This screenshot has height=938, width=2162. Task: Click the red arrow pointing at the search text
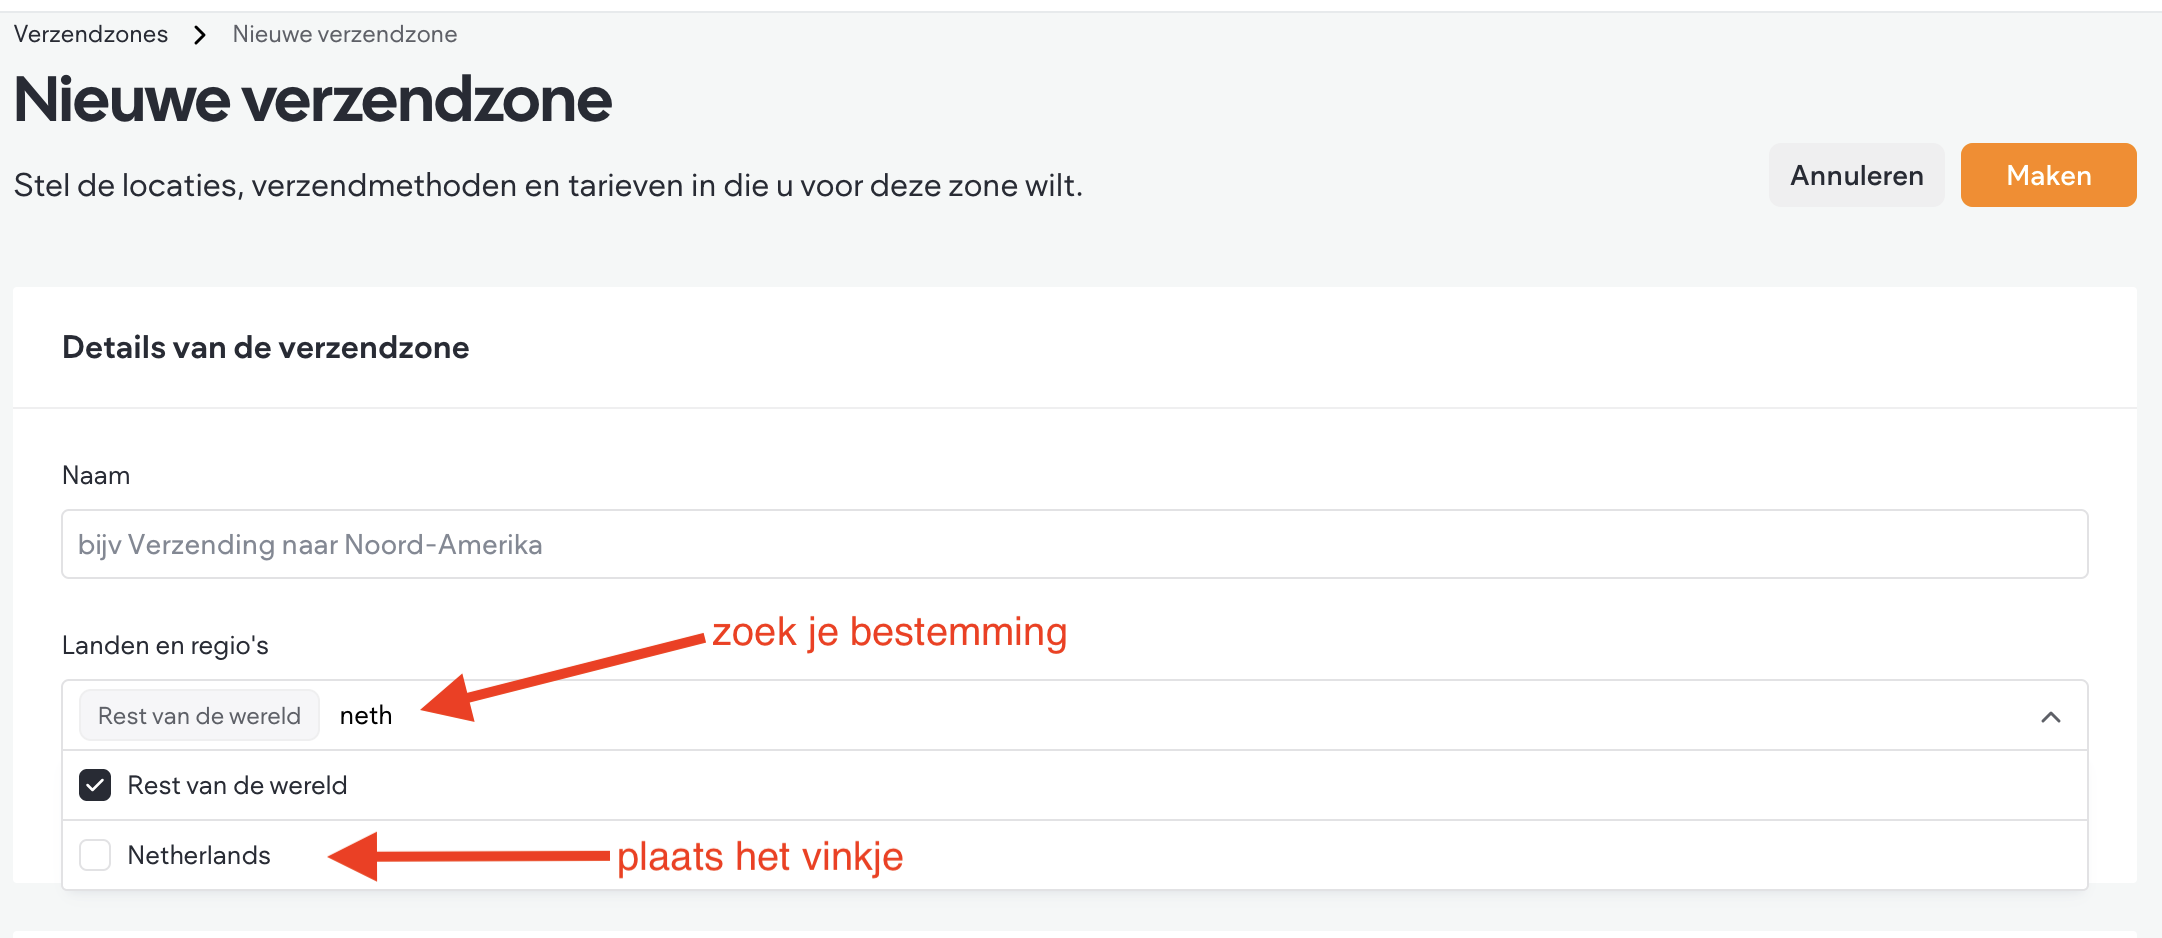coord(560,675)
